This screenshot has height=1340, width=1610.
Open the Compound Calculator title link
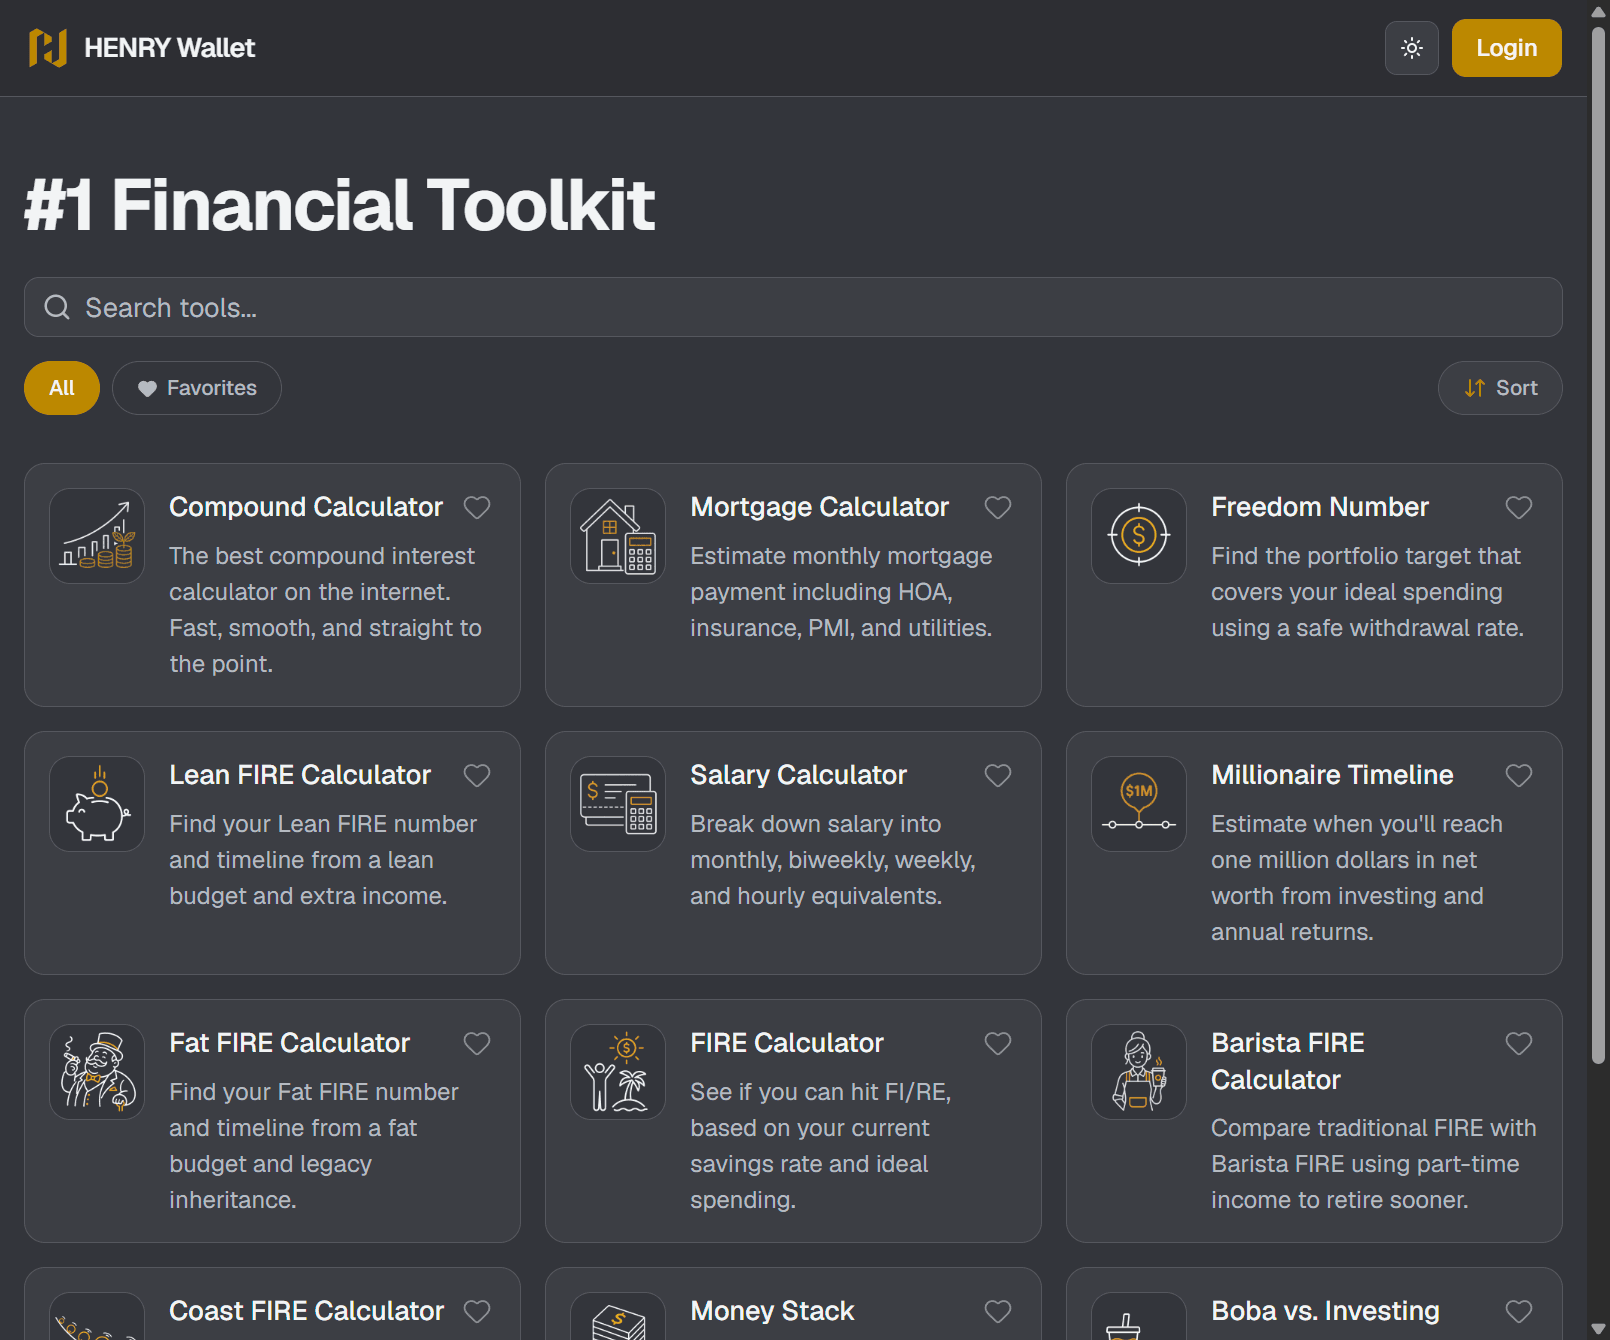tap(305, 507)
